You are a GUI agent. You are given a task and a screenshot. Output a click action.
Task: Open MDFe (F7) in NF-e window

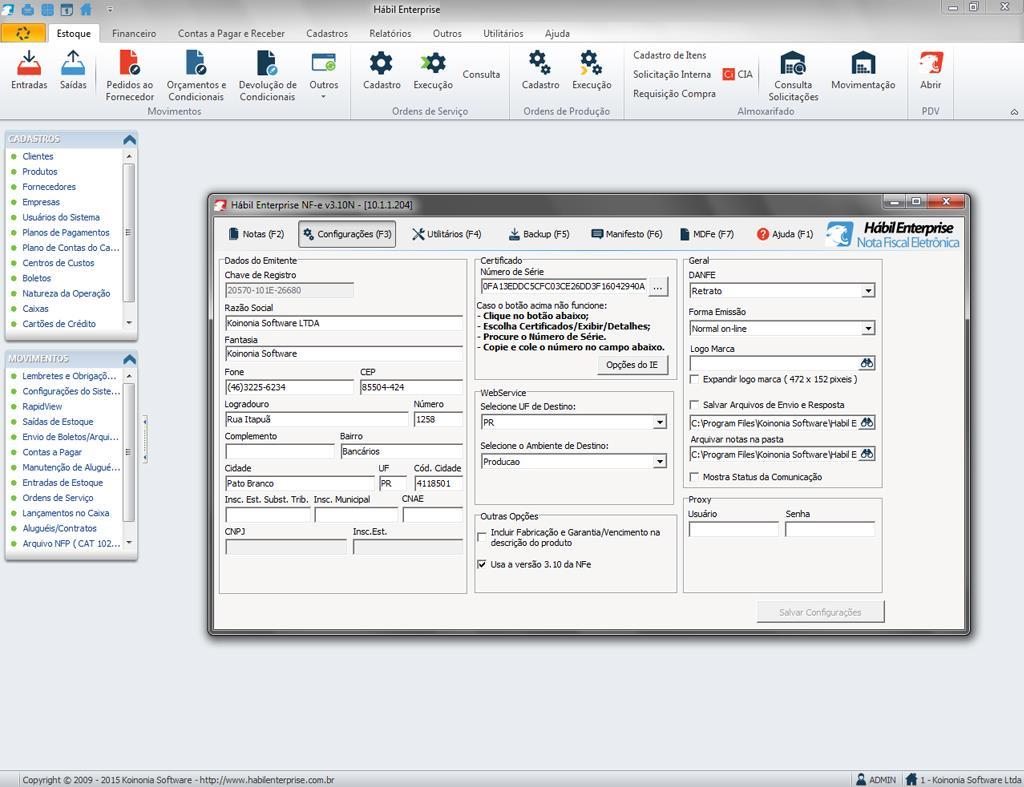pyautogui.click(x=707, y=234)
